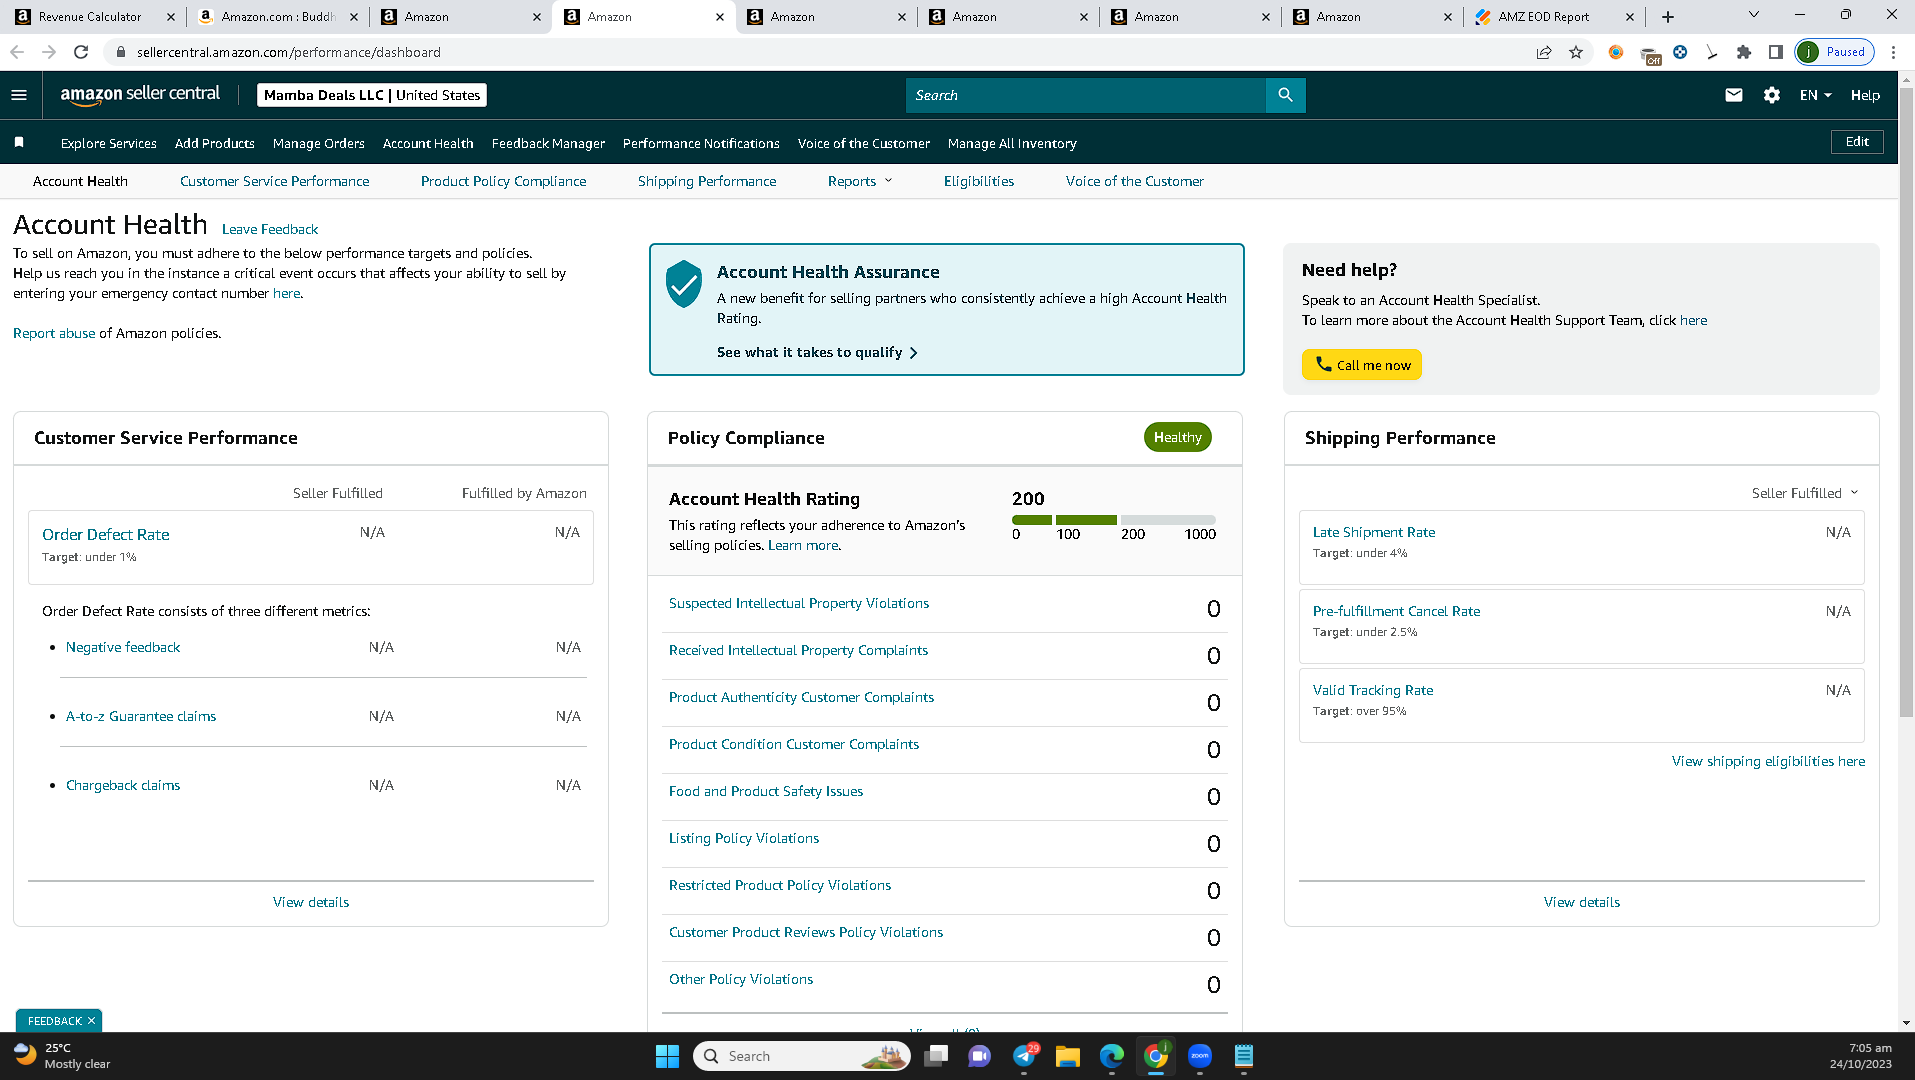Screen dimensions: 1915x1080
Task: Click the blue circular extension icon
Action: tap(1680, 52)
